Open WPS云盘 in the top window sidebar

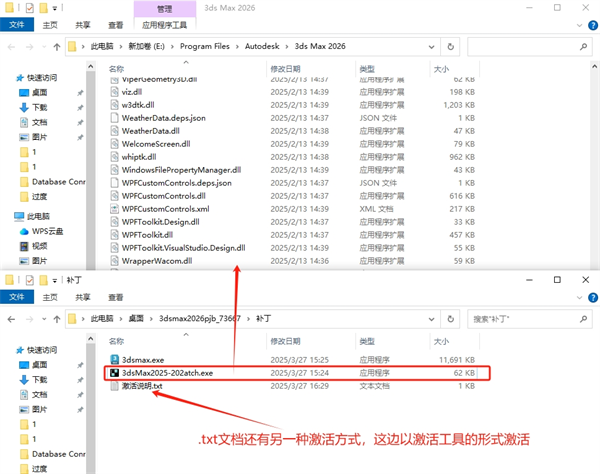(47, 230)
